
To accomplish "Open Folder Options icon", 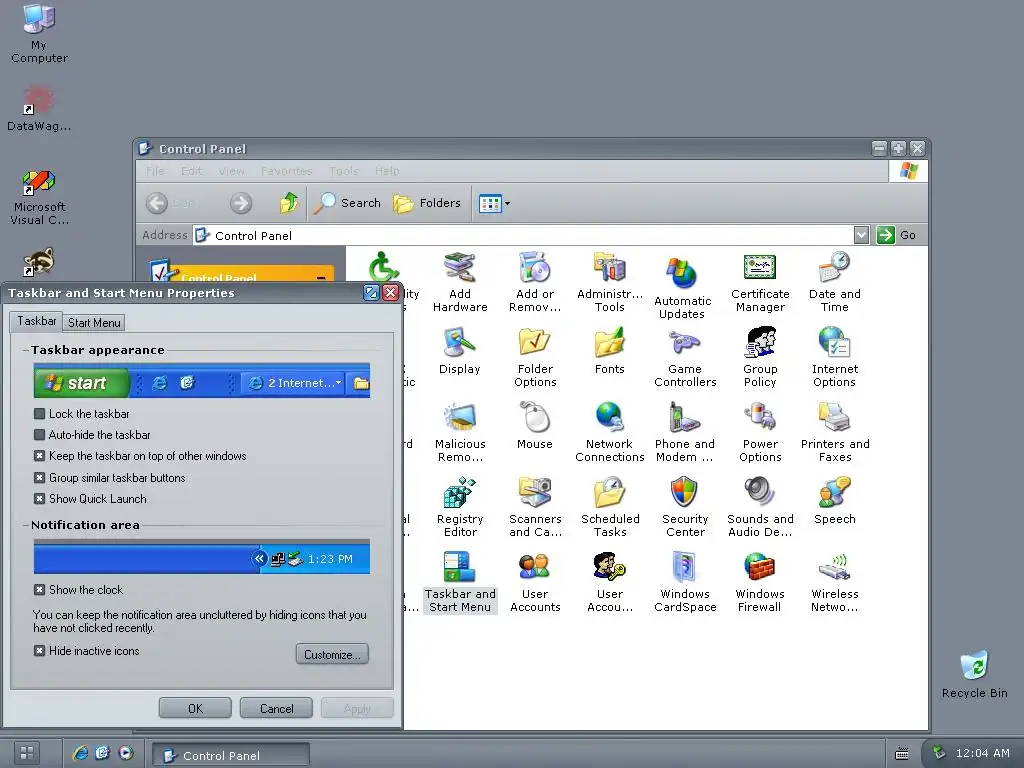I will click(x=535, y=357).
